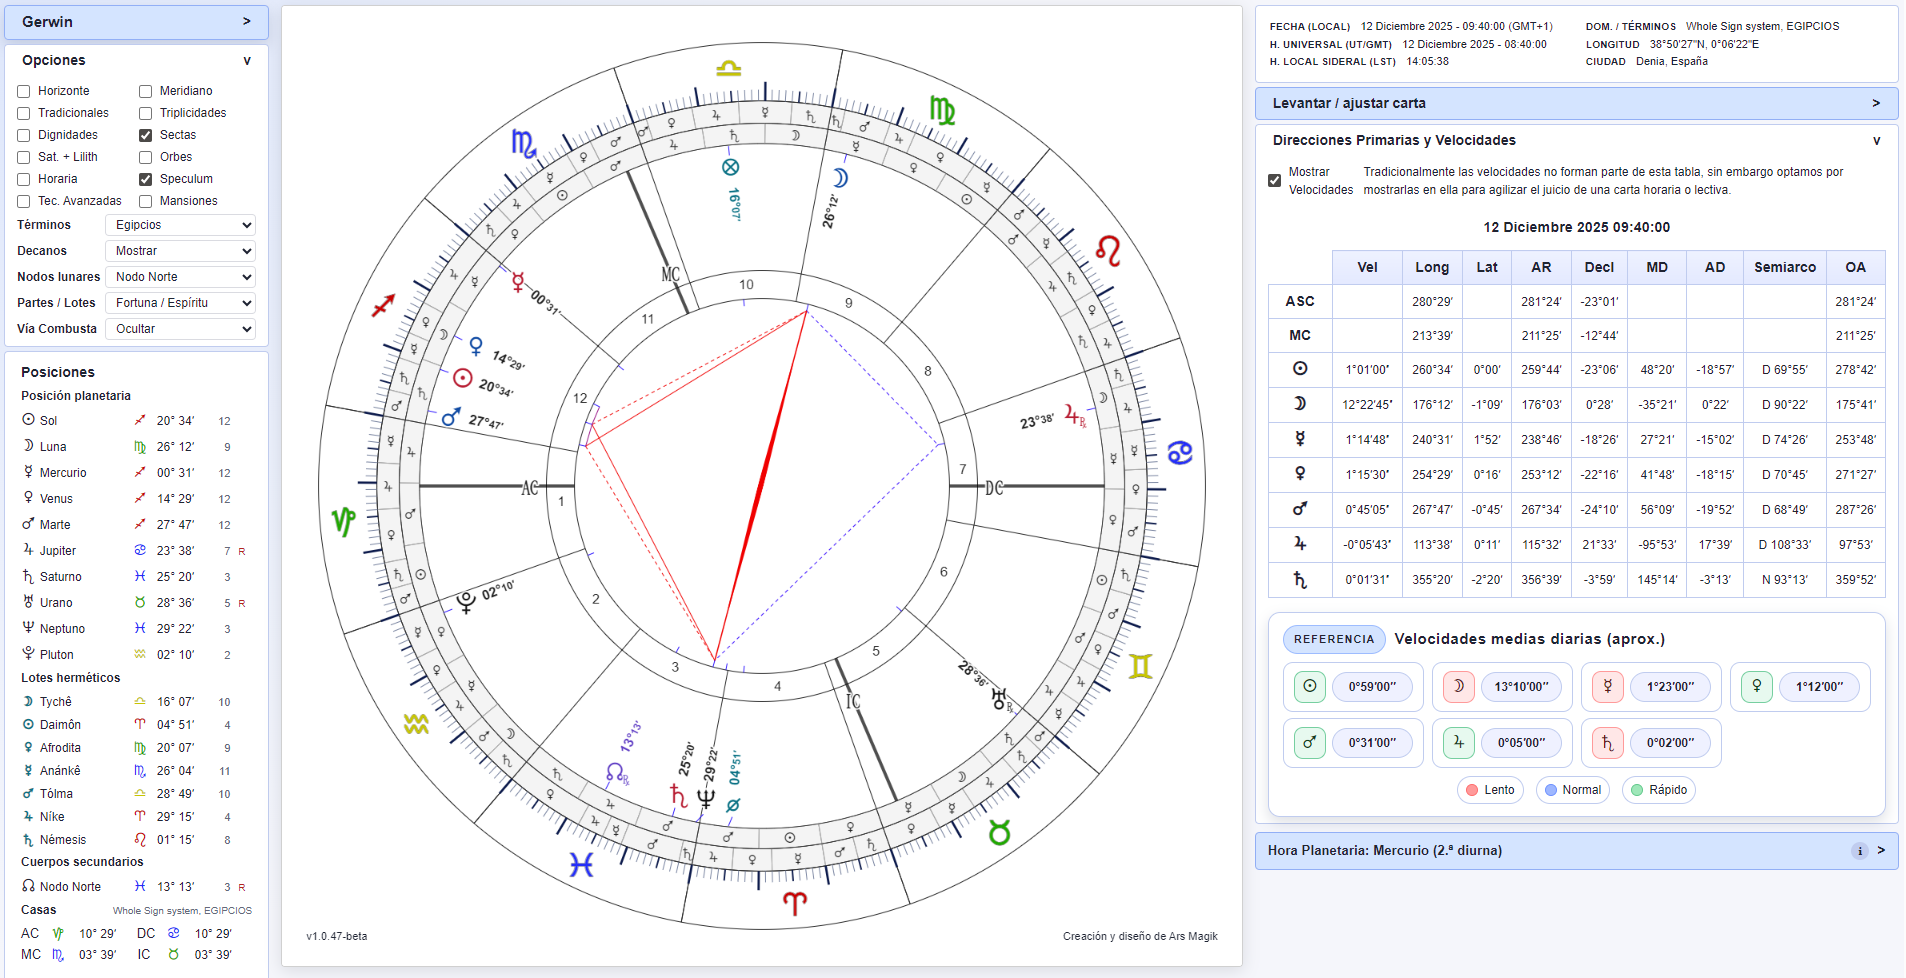Select the Cancer zodiac glyph
The width and height of the screenshot is (1906, 978).
[x=1180, y=453]
